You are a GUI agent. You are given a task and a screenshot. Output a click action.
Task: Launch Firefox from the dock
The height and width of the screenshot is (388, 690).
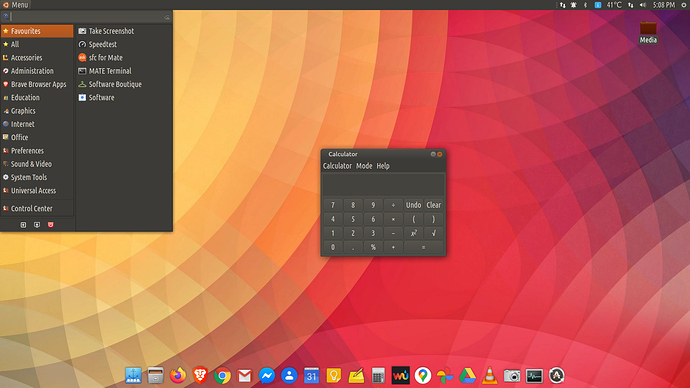(x=178, y=375)
